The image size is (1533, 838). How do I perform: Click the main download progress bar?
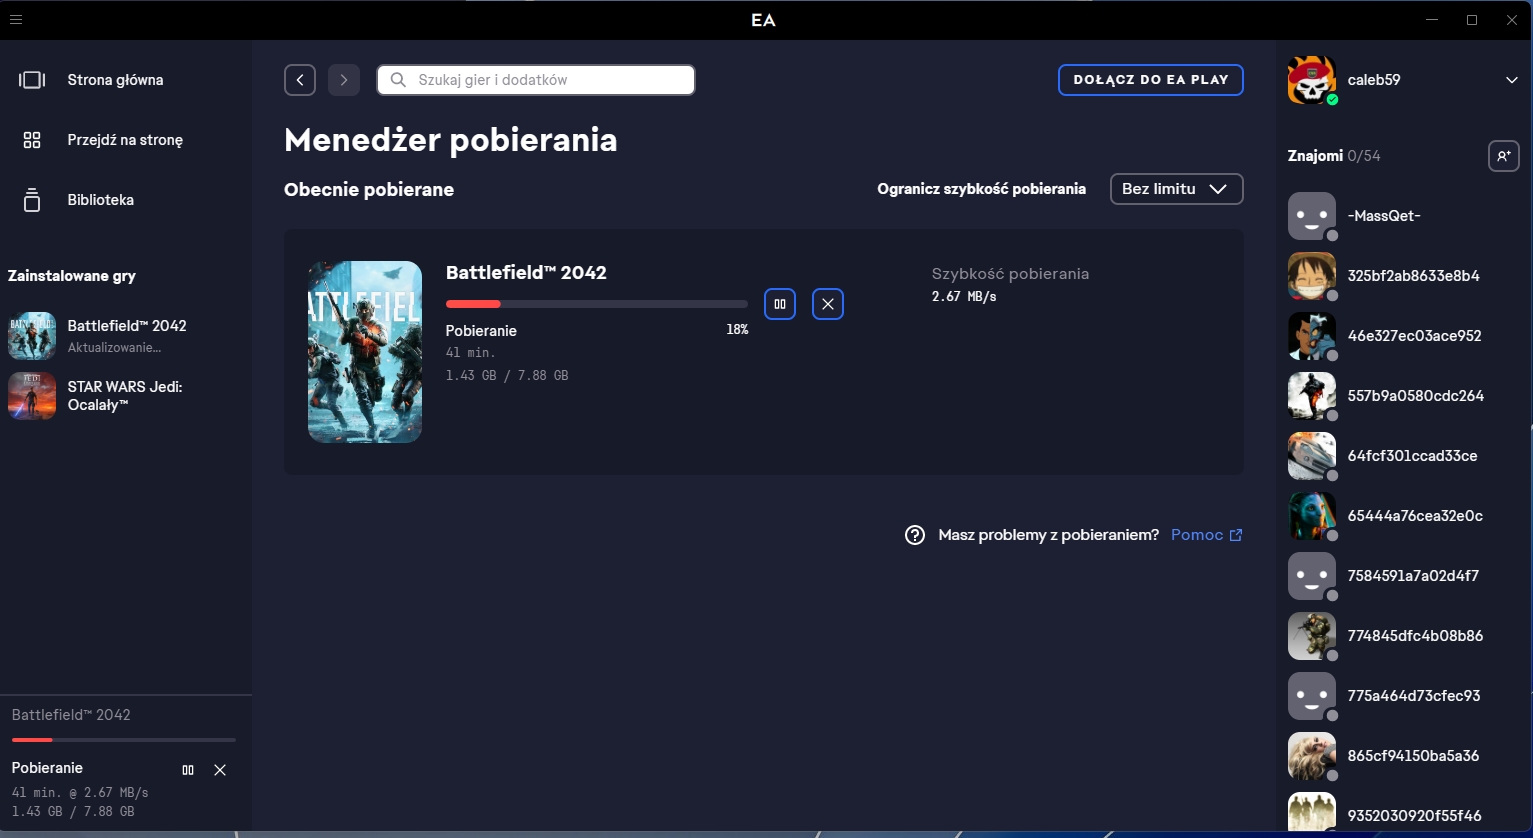[x=597, y=304]
